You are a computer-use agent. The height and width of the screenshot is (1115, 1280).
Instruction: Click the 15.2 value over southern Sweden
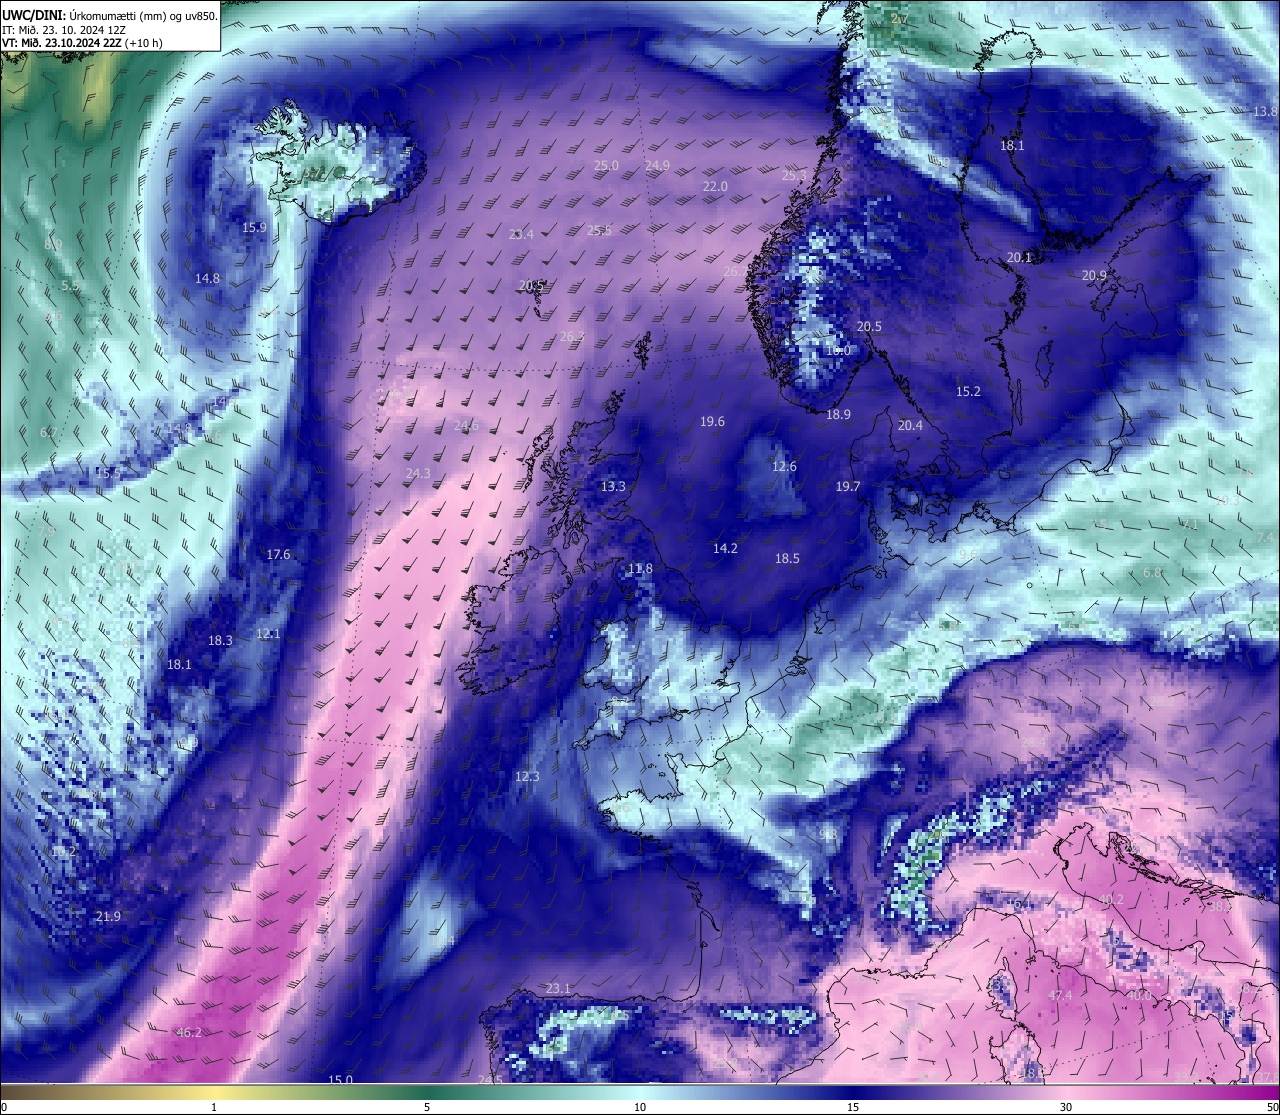coord(968,391)
